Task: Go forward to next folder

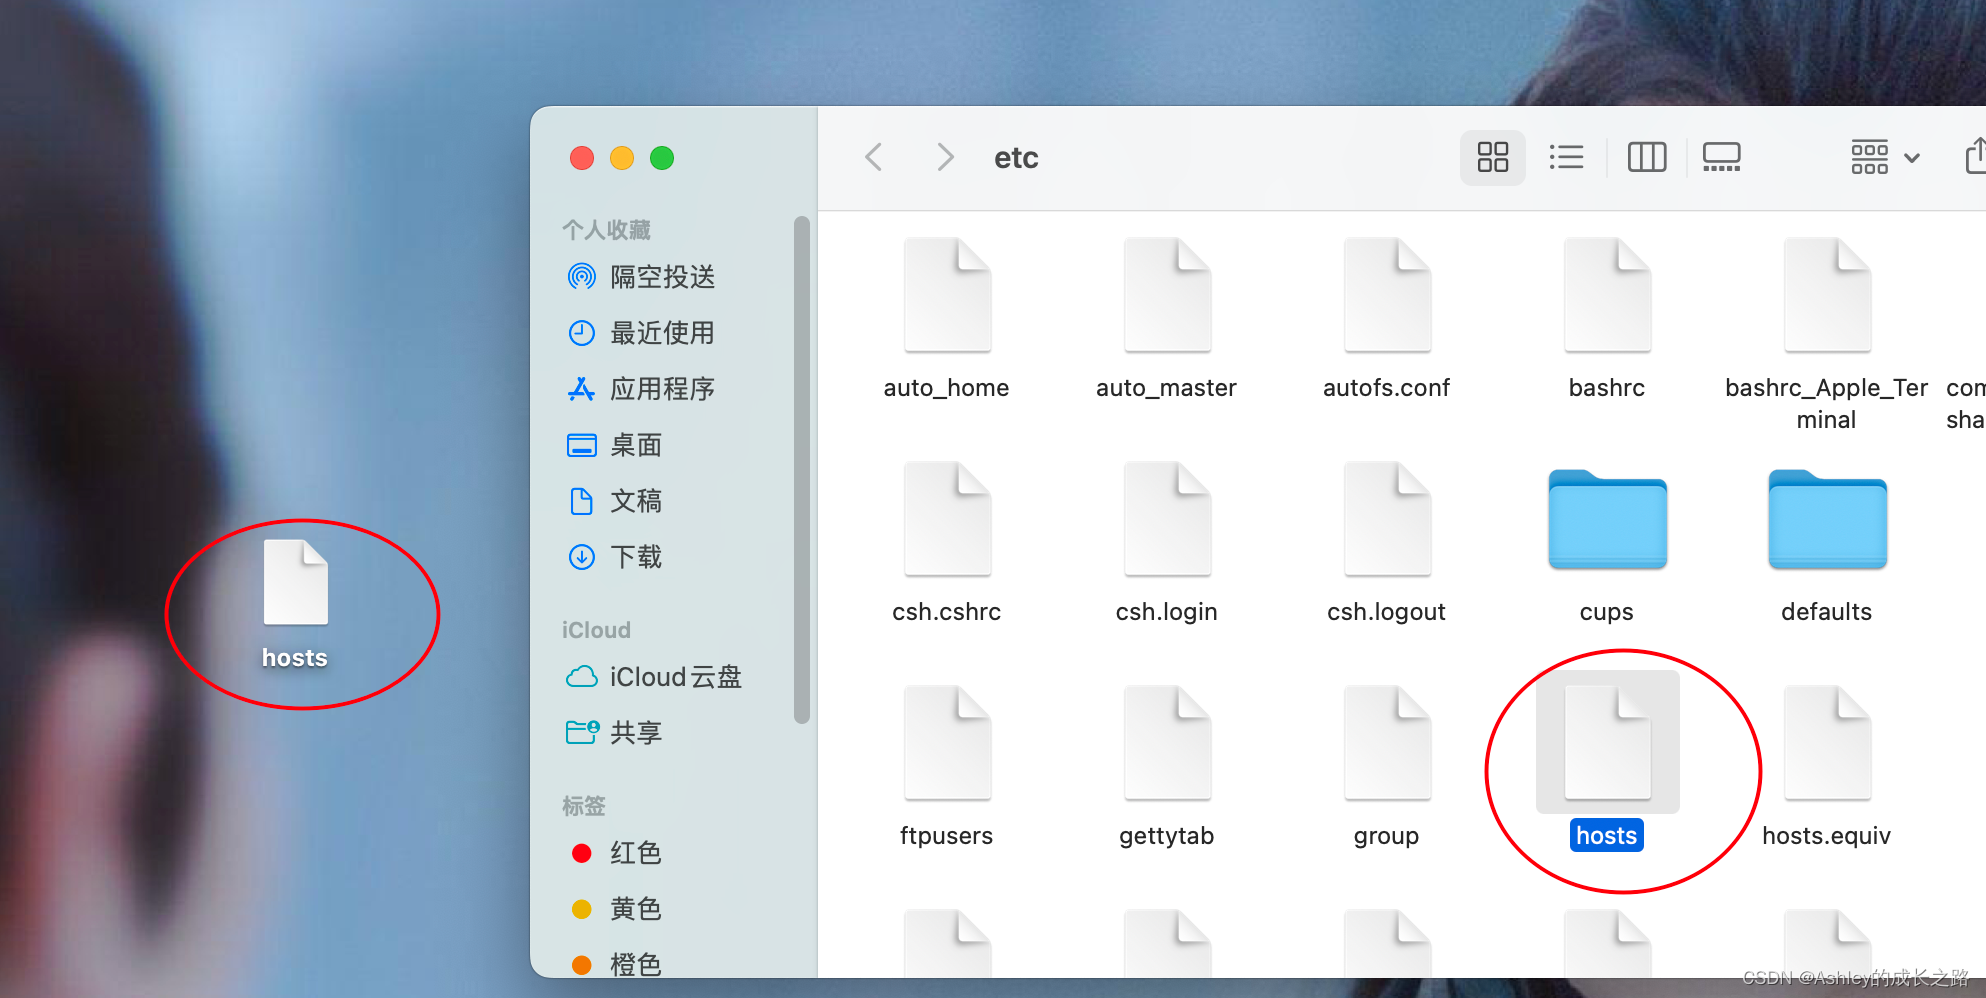Action: click(x=944, y=157)
